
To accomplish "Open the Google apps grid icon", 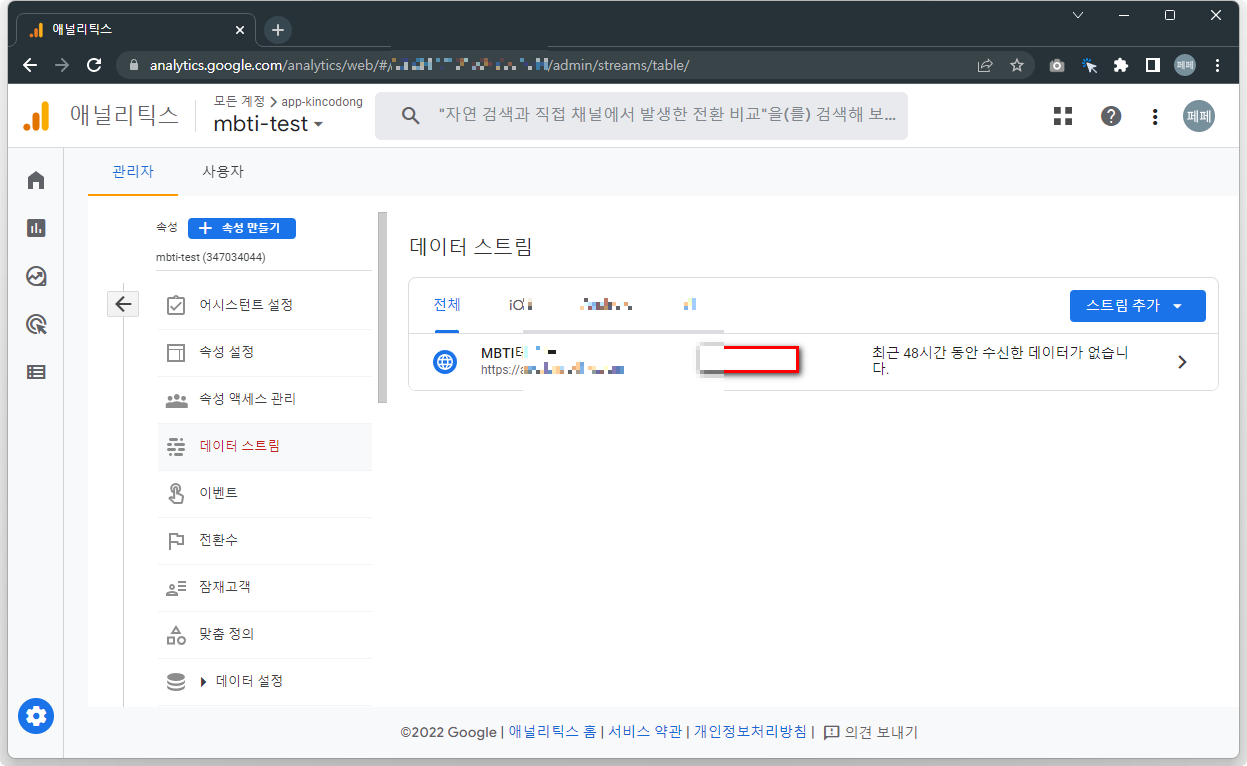I will [1062, 115].
